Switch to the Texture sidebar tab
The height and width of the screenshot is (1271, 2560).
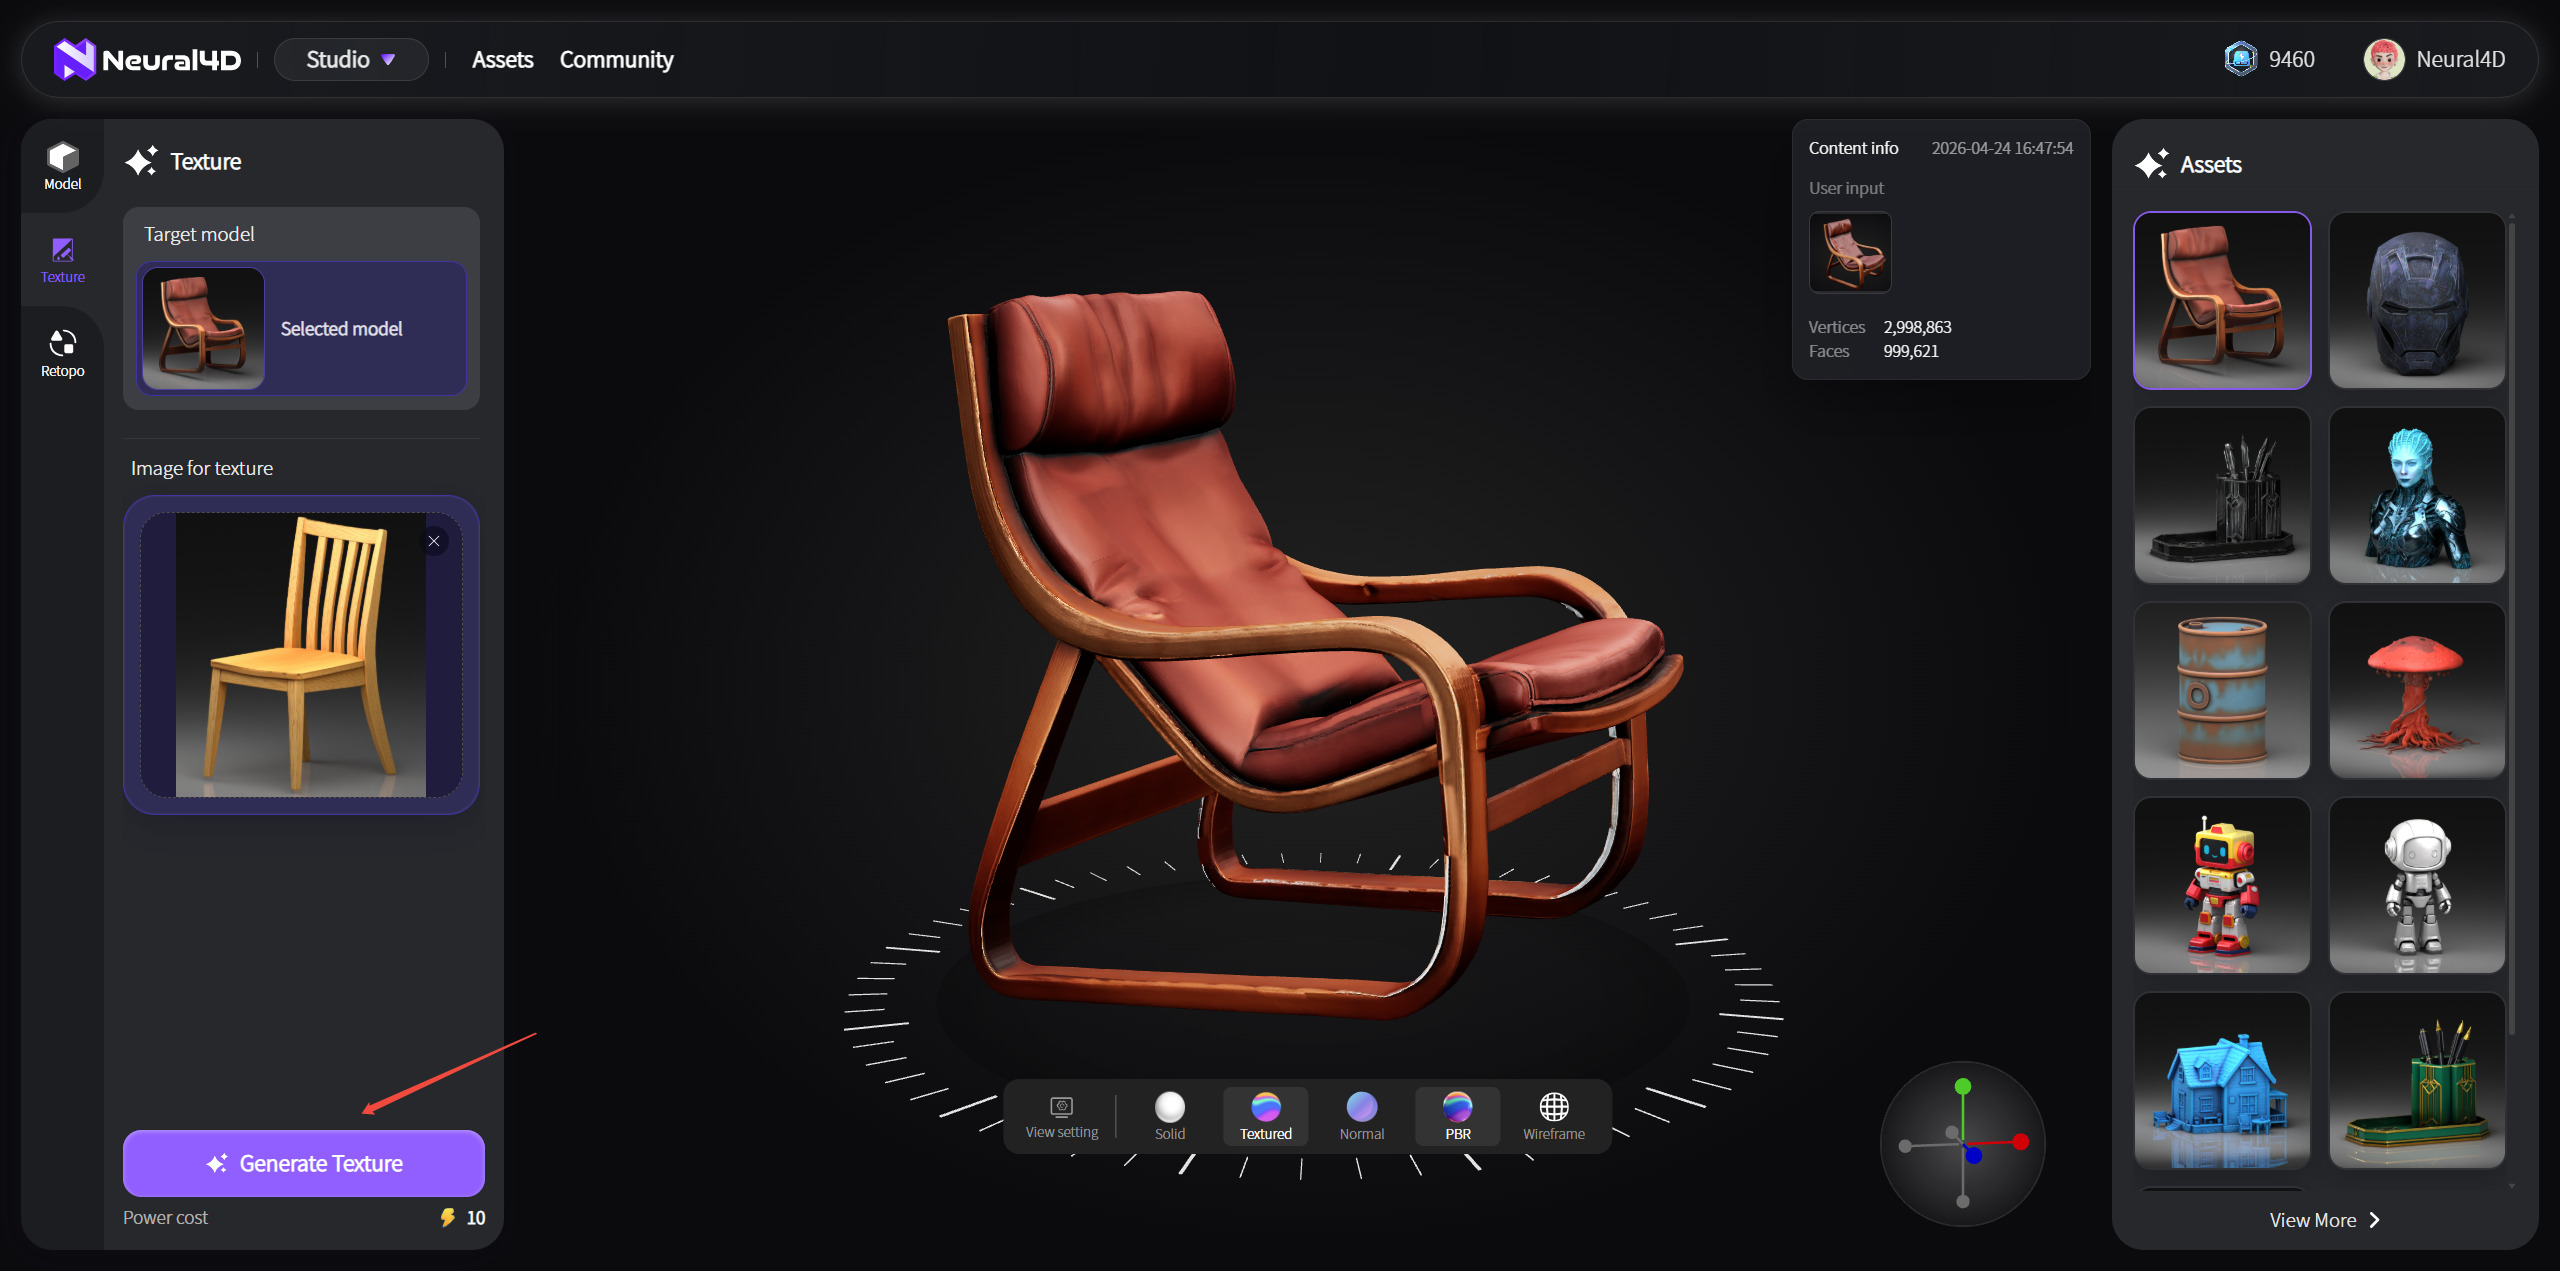click(x=62, y=260)
